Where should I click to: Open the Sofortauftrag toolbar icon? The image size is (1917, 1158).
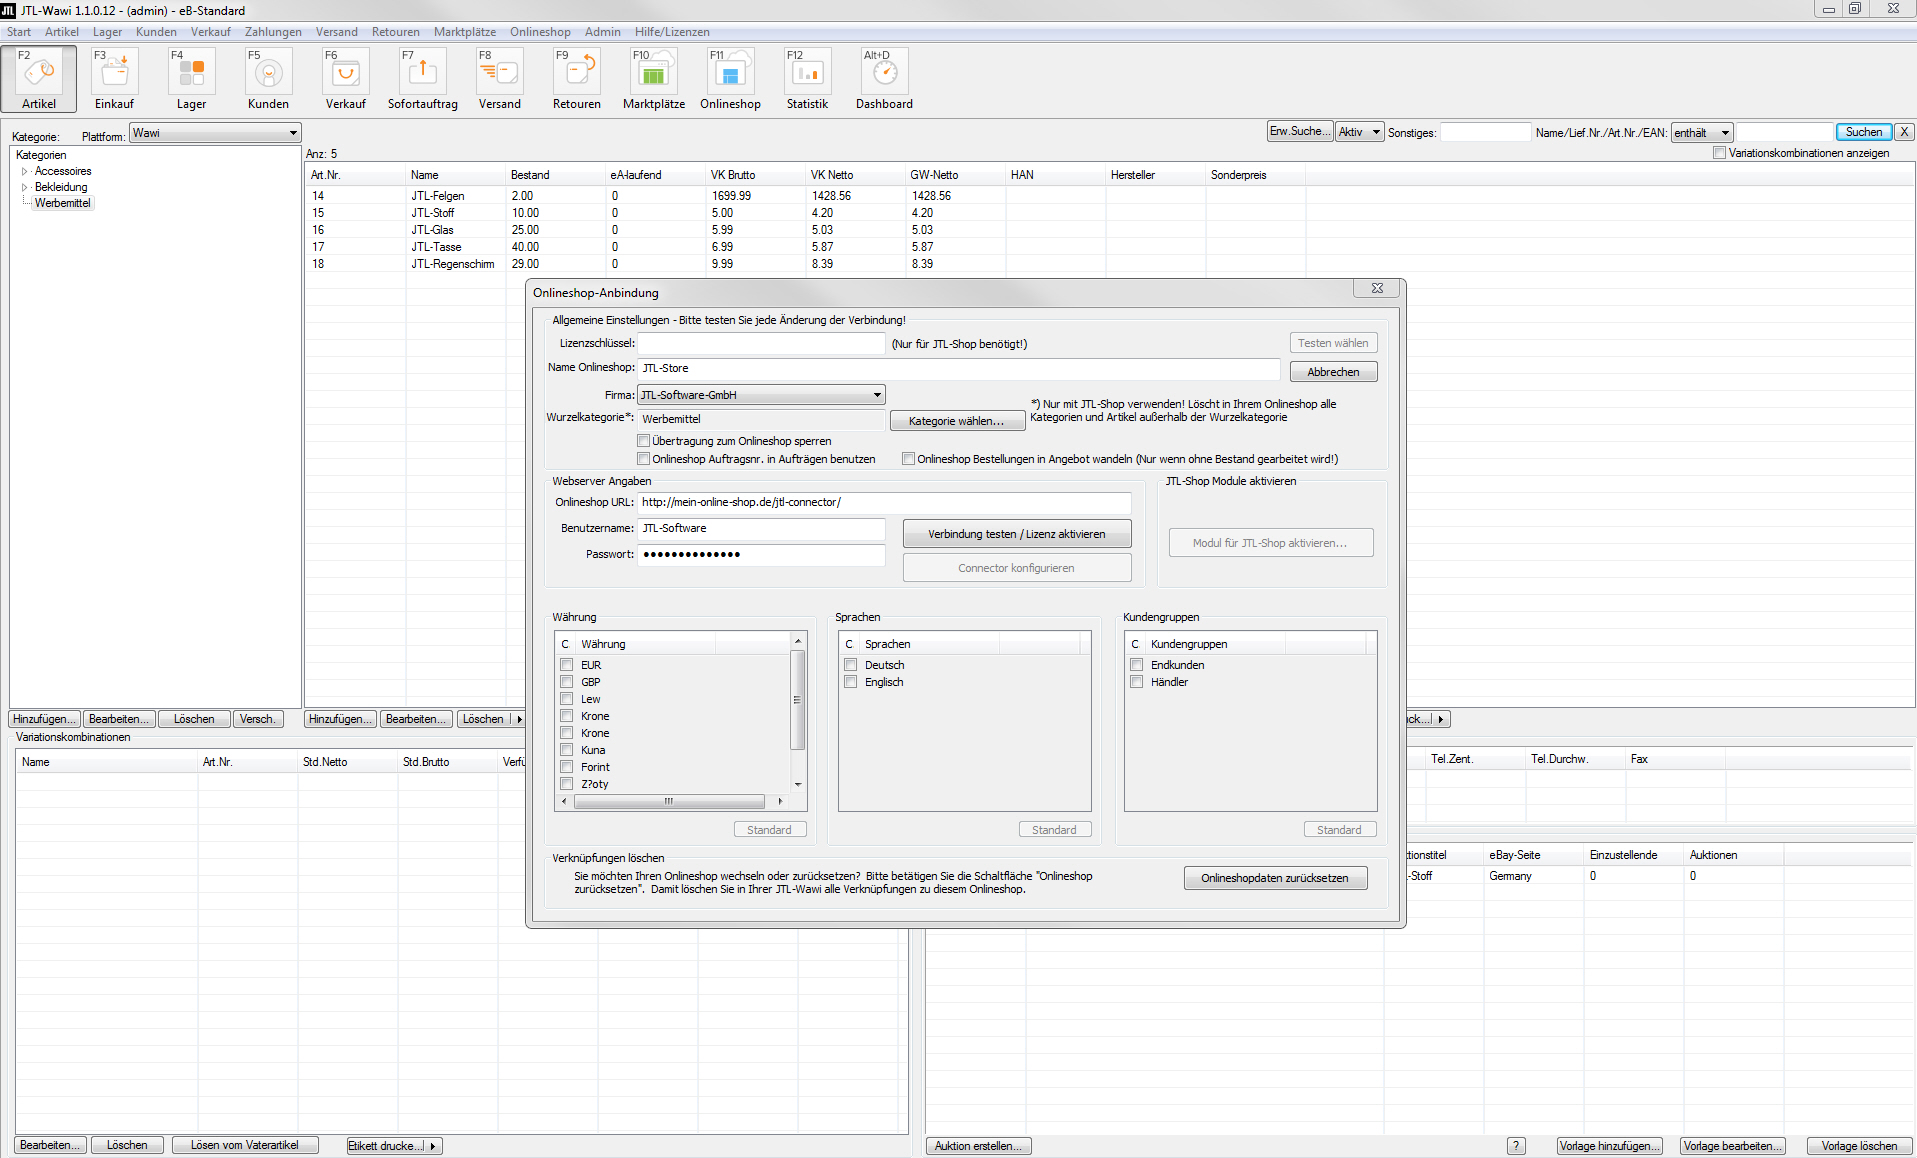coord(422,78)
